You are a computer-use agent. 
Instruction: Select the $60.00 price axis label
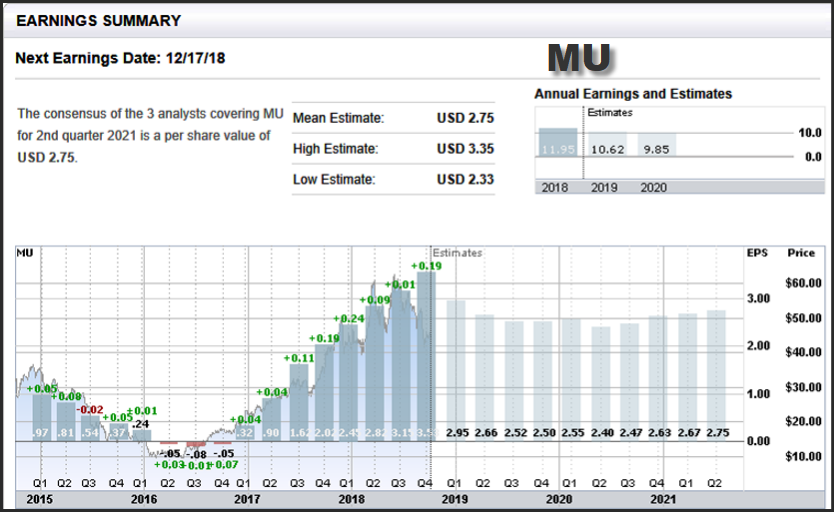click(x=802, y=283)
